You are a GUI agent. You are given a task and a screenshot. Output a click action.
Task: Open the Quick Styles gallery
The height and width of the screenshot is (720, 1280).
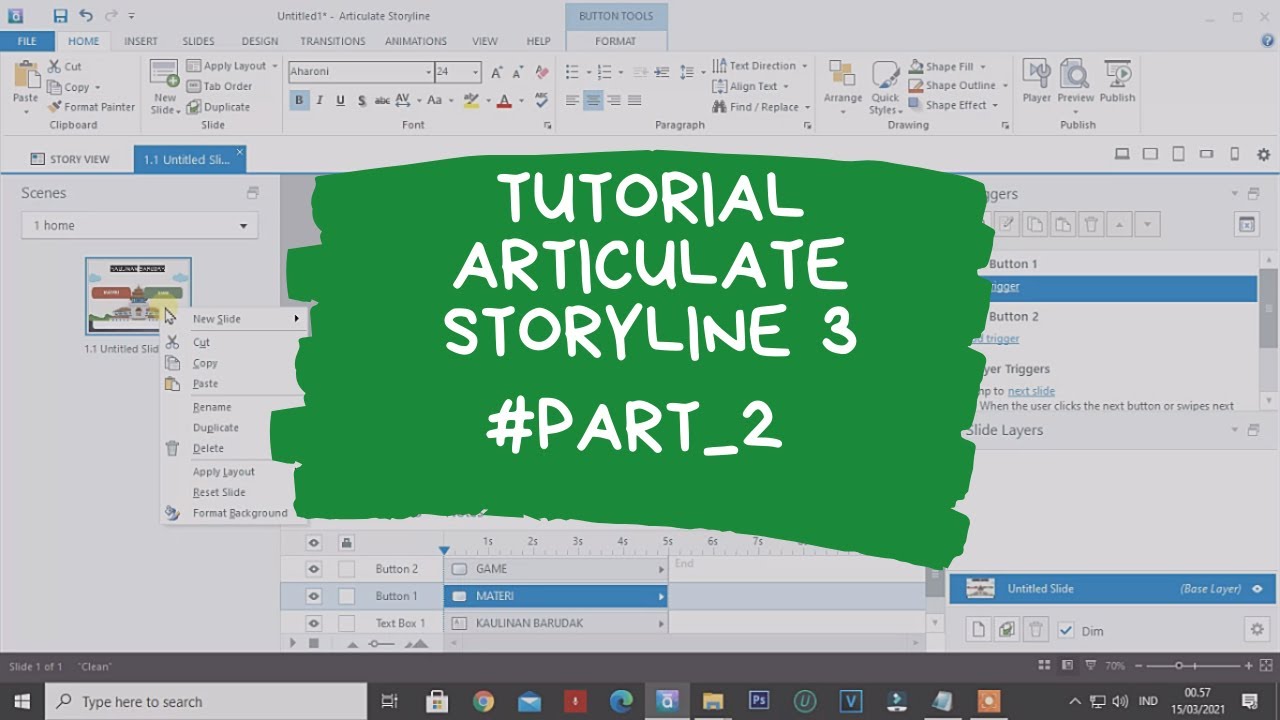tap(885, 88)
